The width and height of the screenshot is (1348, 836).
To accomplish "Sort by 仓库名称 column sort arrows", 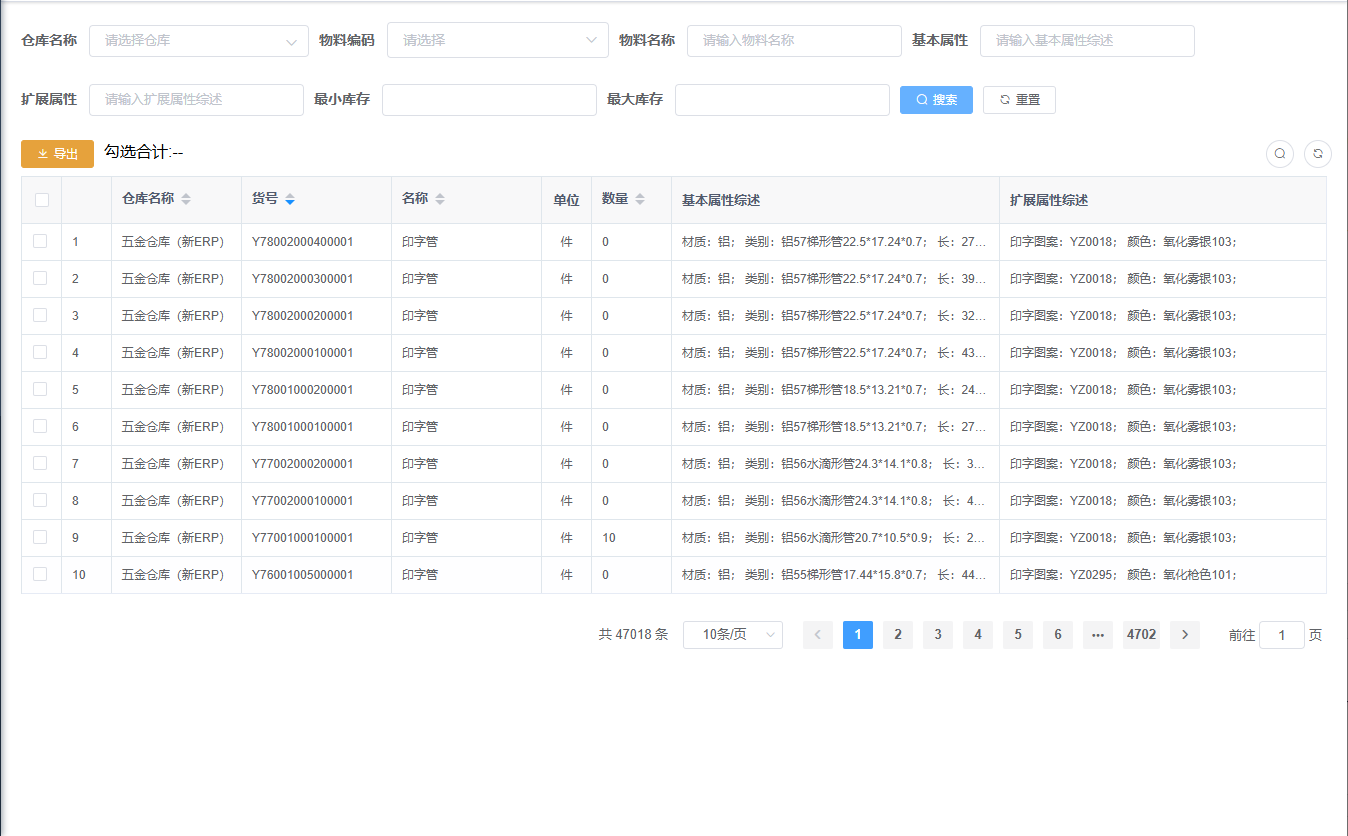I will pos(186,200).
